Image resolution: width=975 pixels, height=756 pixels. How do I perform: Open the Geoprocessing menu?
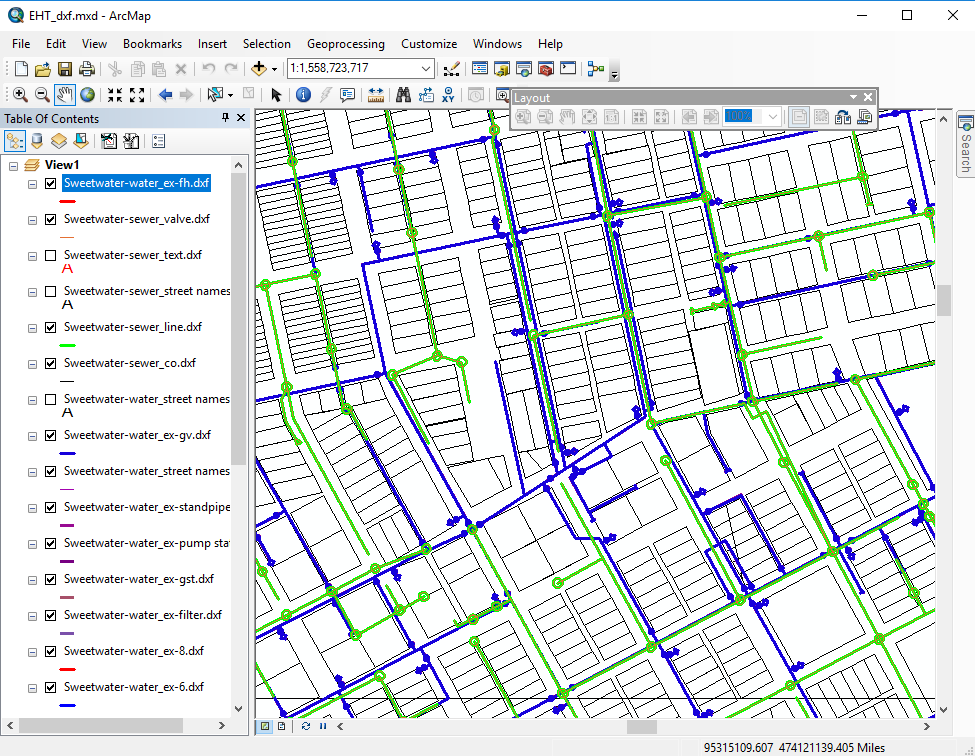tap(345, 44)
